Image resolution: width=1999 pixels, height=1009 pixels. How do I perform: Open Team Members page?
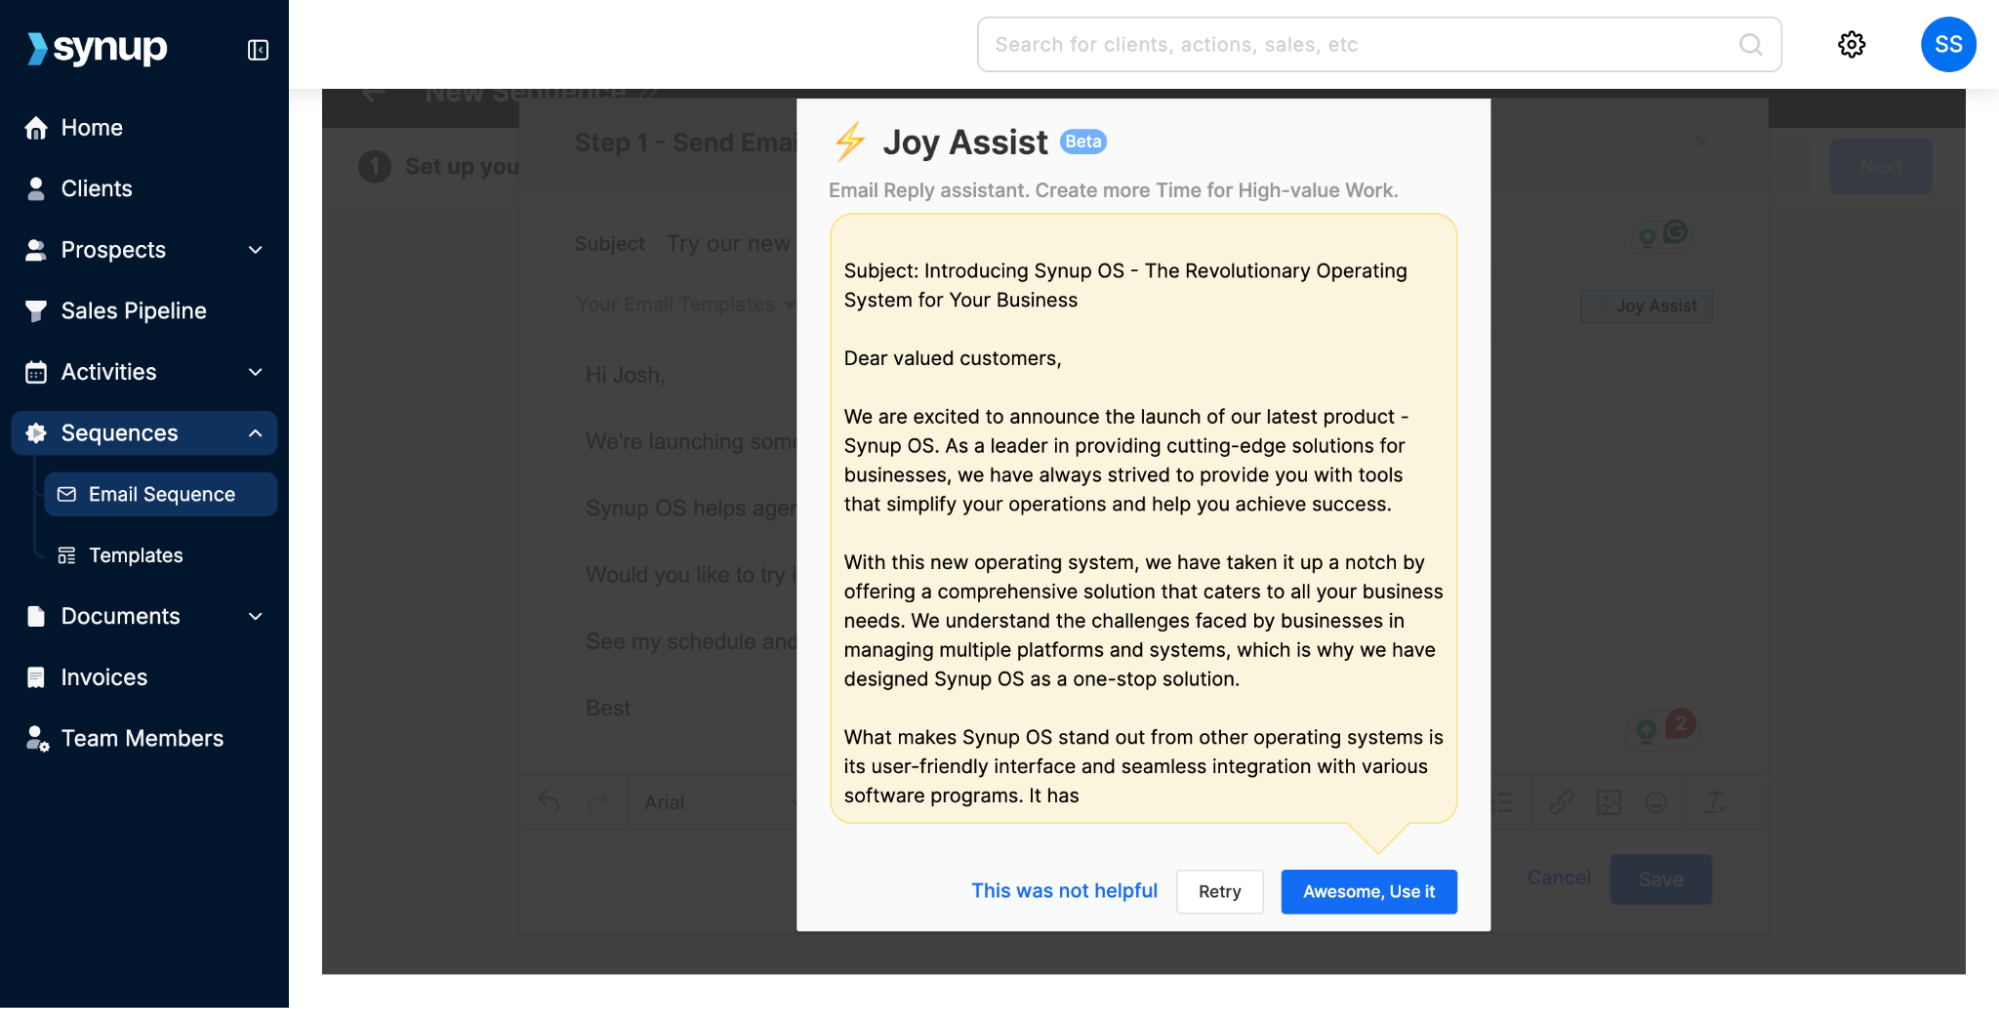[x=144, y=738]
